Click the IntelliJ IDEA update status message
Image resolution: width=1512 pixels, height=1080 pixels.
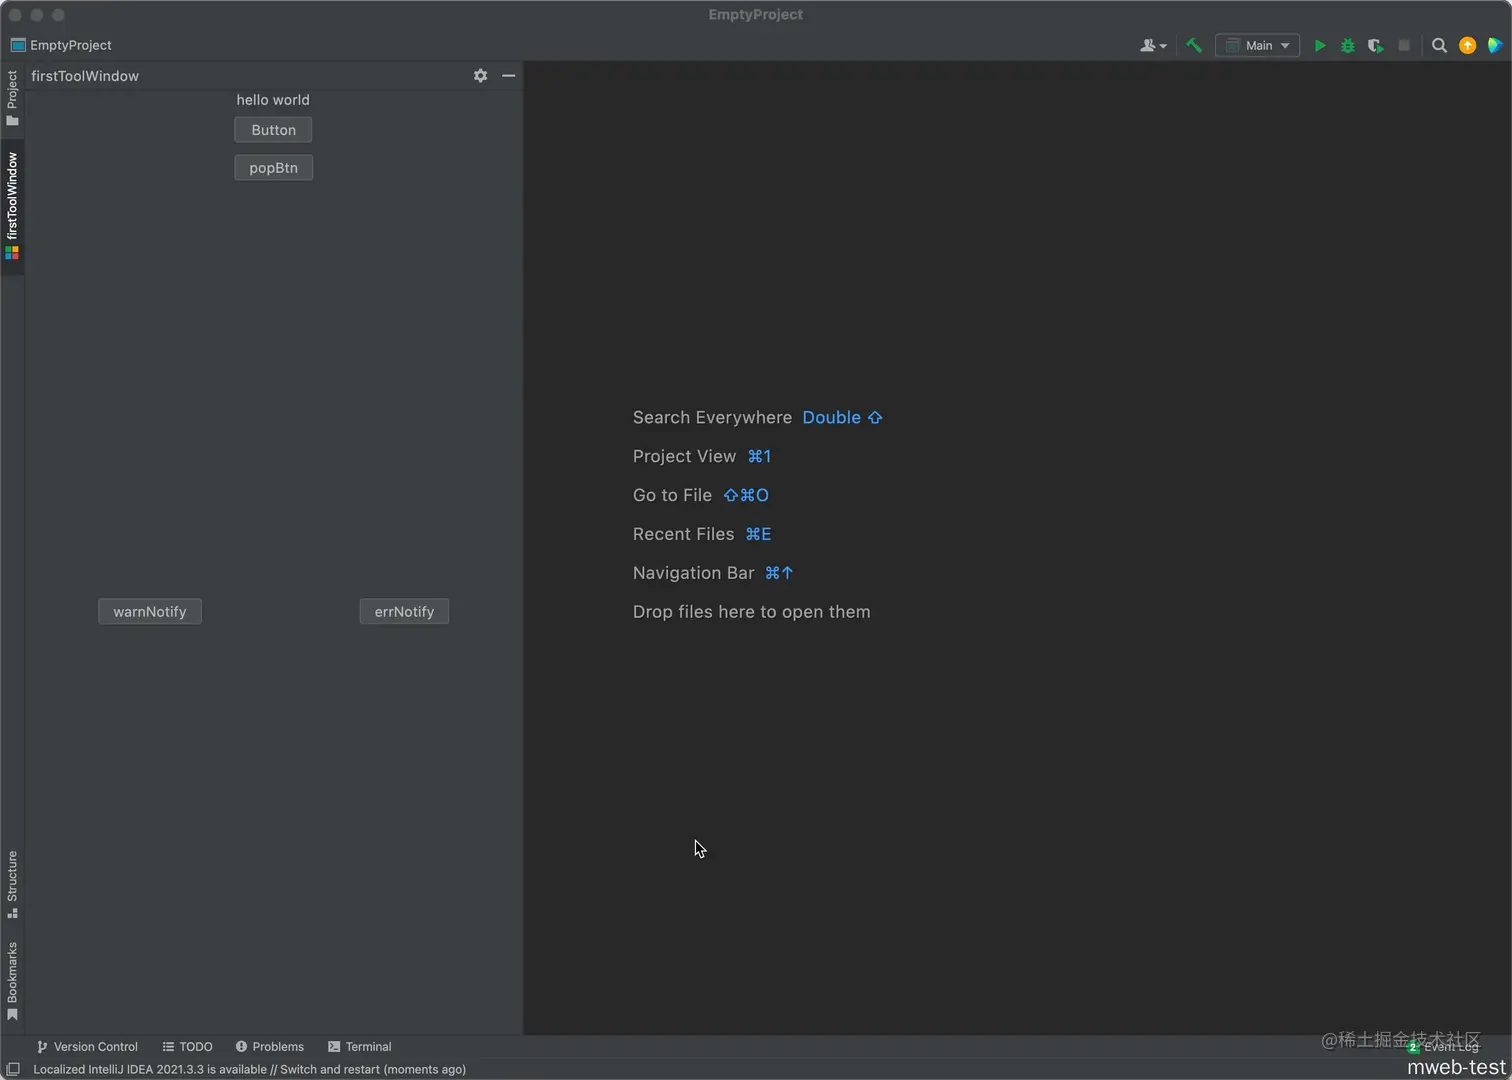tap(250, 1069)
